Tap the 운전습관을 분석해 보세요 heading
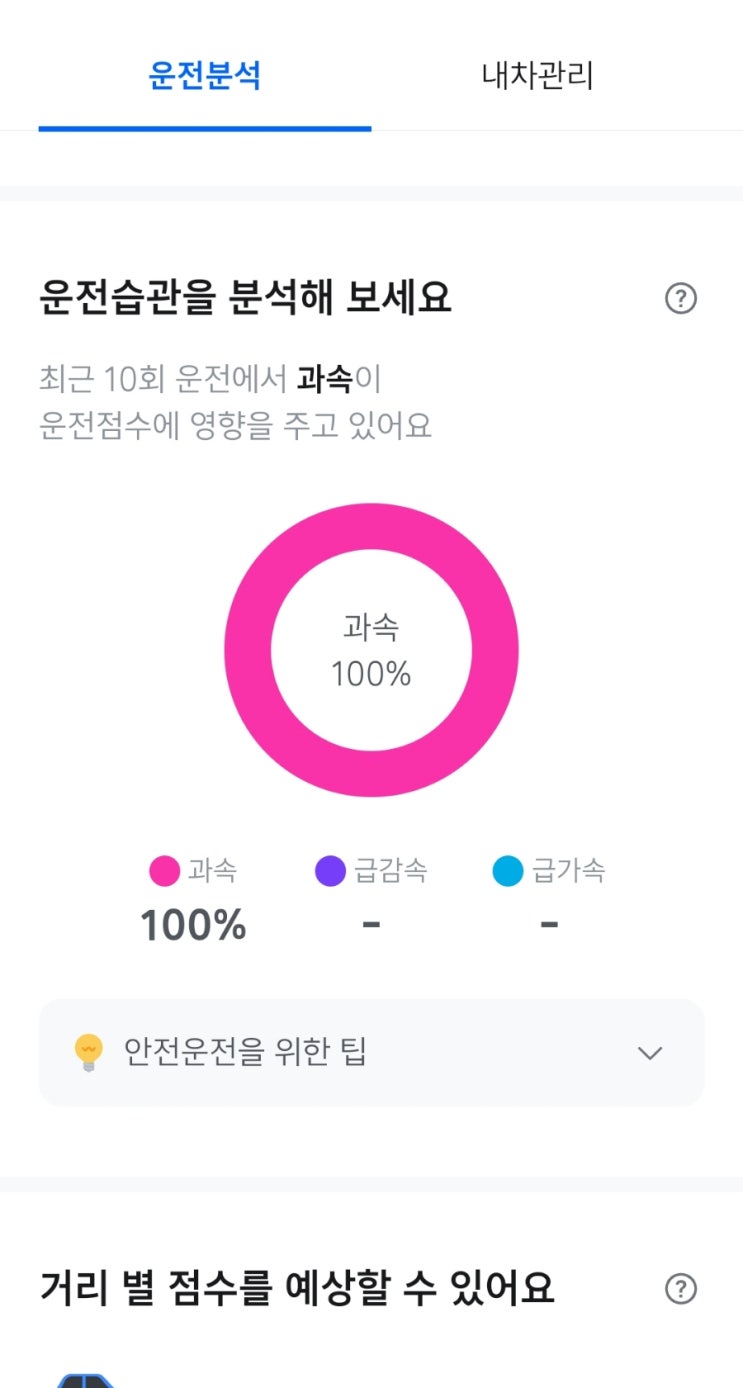This screenshot has width=743, height=1388. point(245,298)
